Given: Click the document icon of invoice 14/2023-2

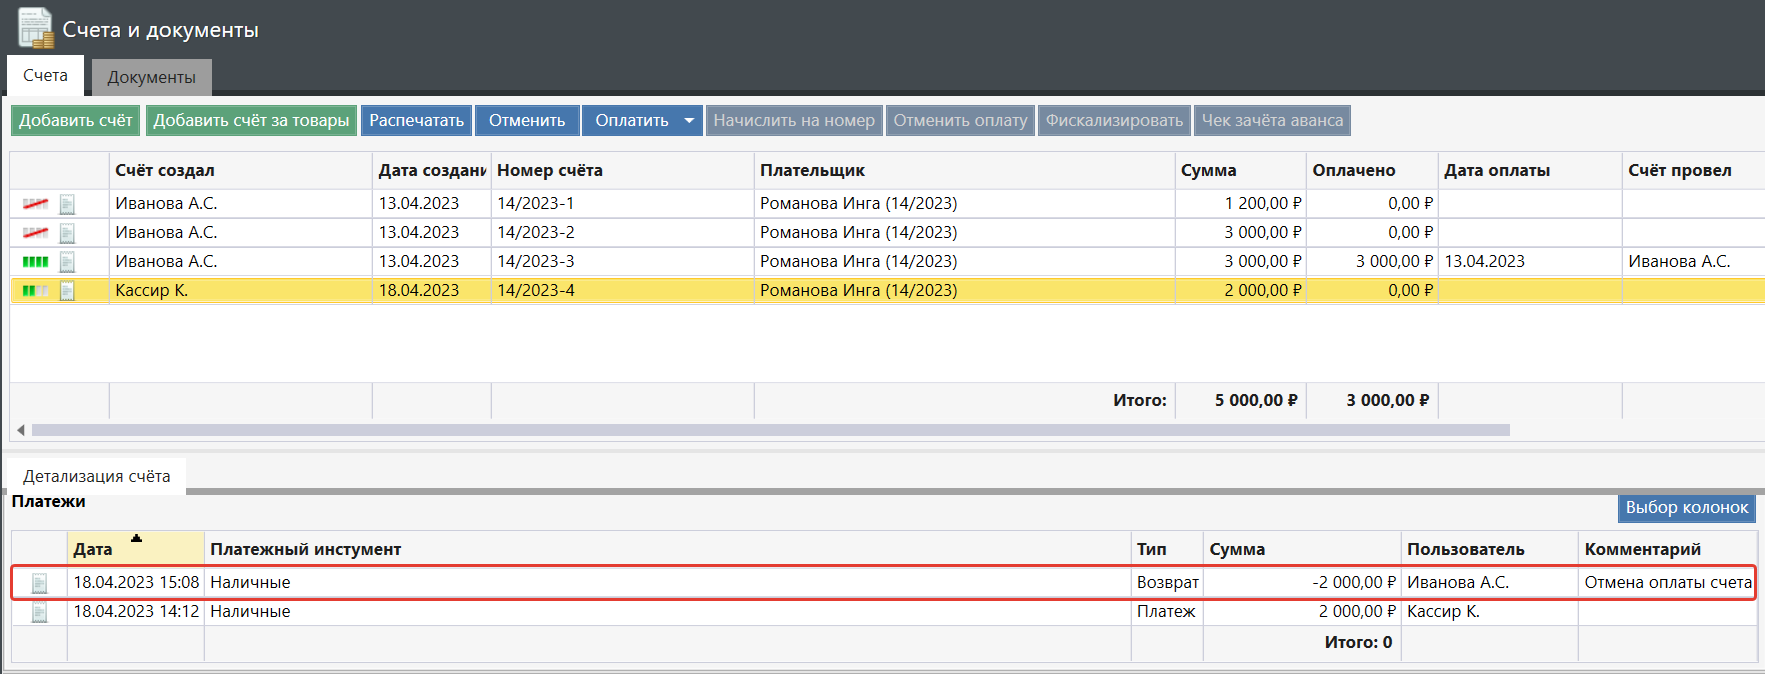Looking at the screenshot, I should click(67, 233).
